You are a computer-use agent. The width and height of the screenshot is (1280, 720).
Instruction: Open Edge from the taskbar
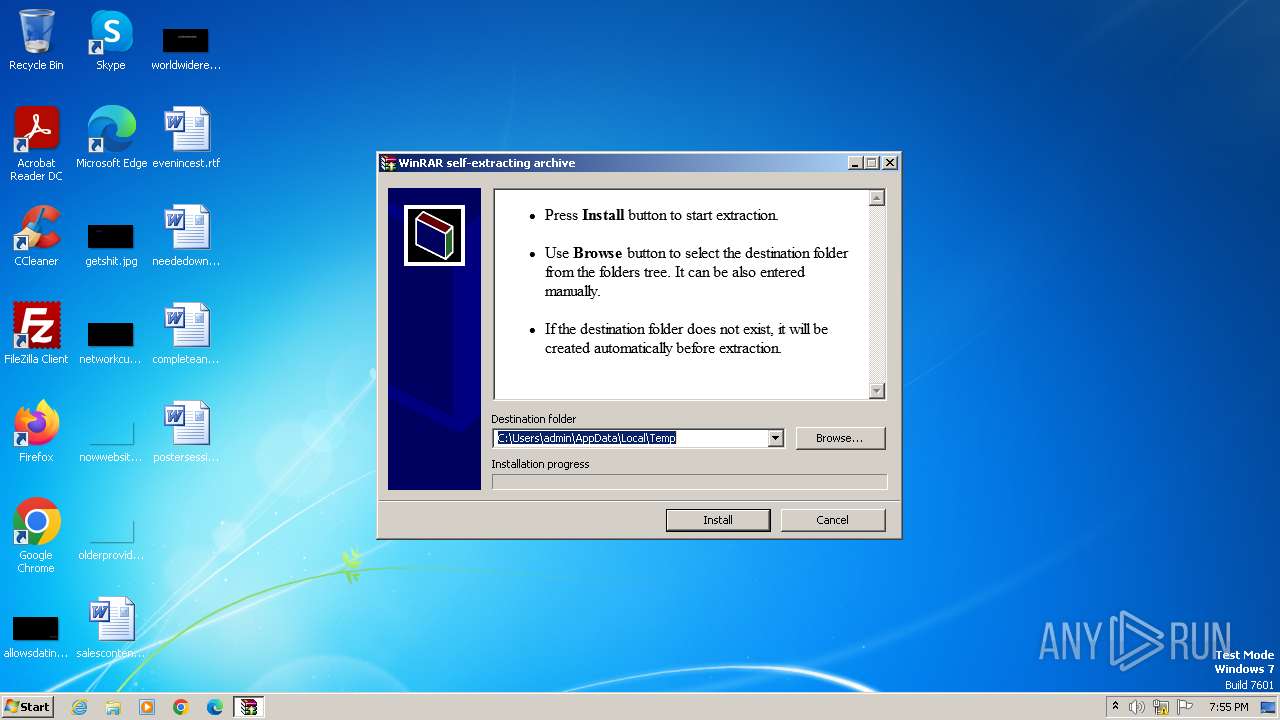(215, 707)
